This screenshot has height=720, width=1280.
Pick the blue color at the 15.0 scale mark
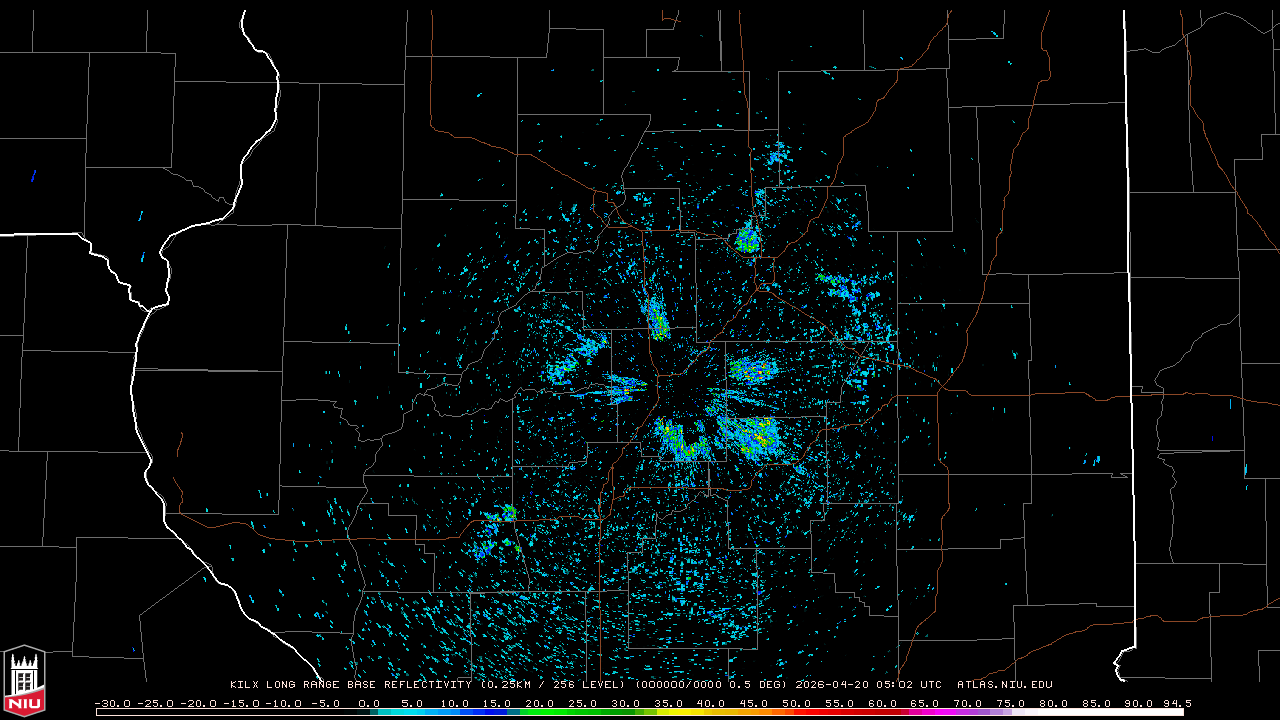497,712
